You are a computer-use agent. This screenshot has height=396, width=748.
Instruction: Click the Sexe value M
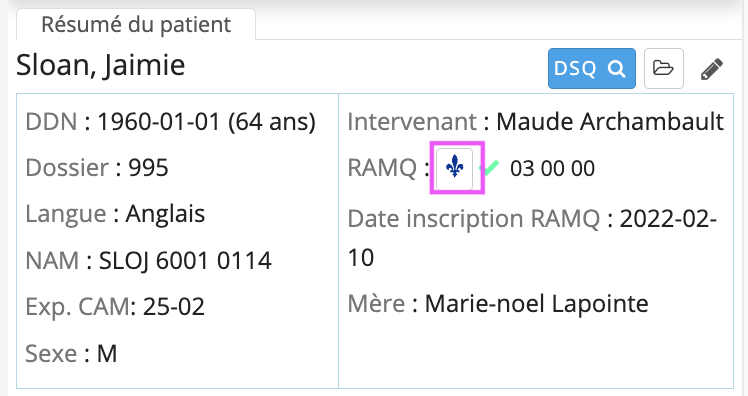(107, 354)
